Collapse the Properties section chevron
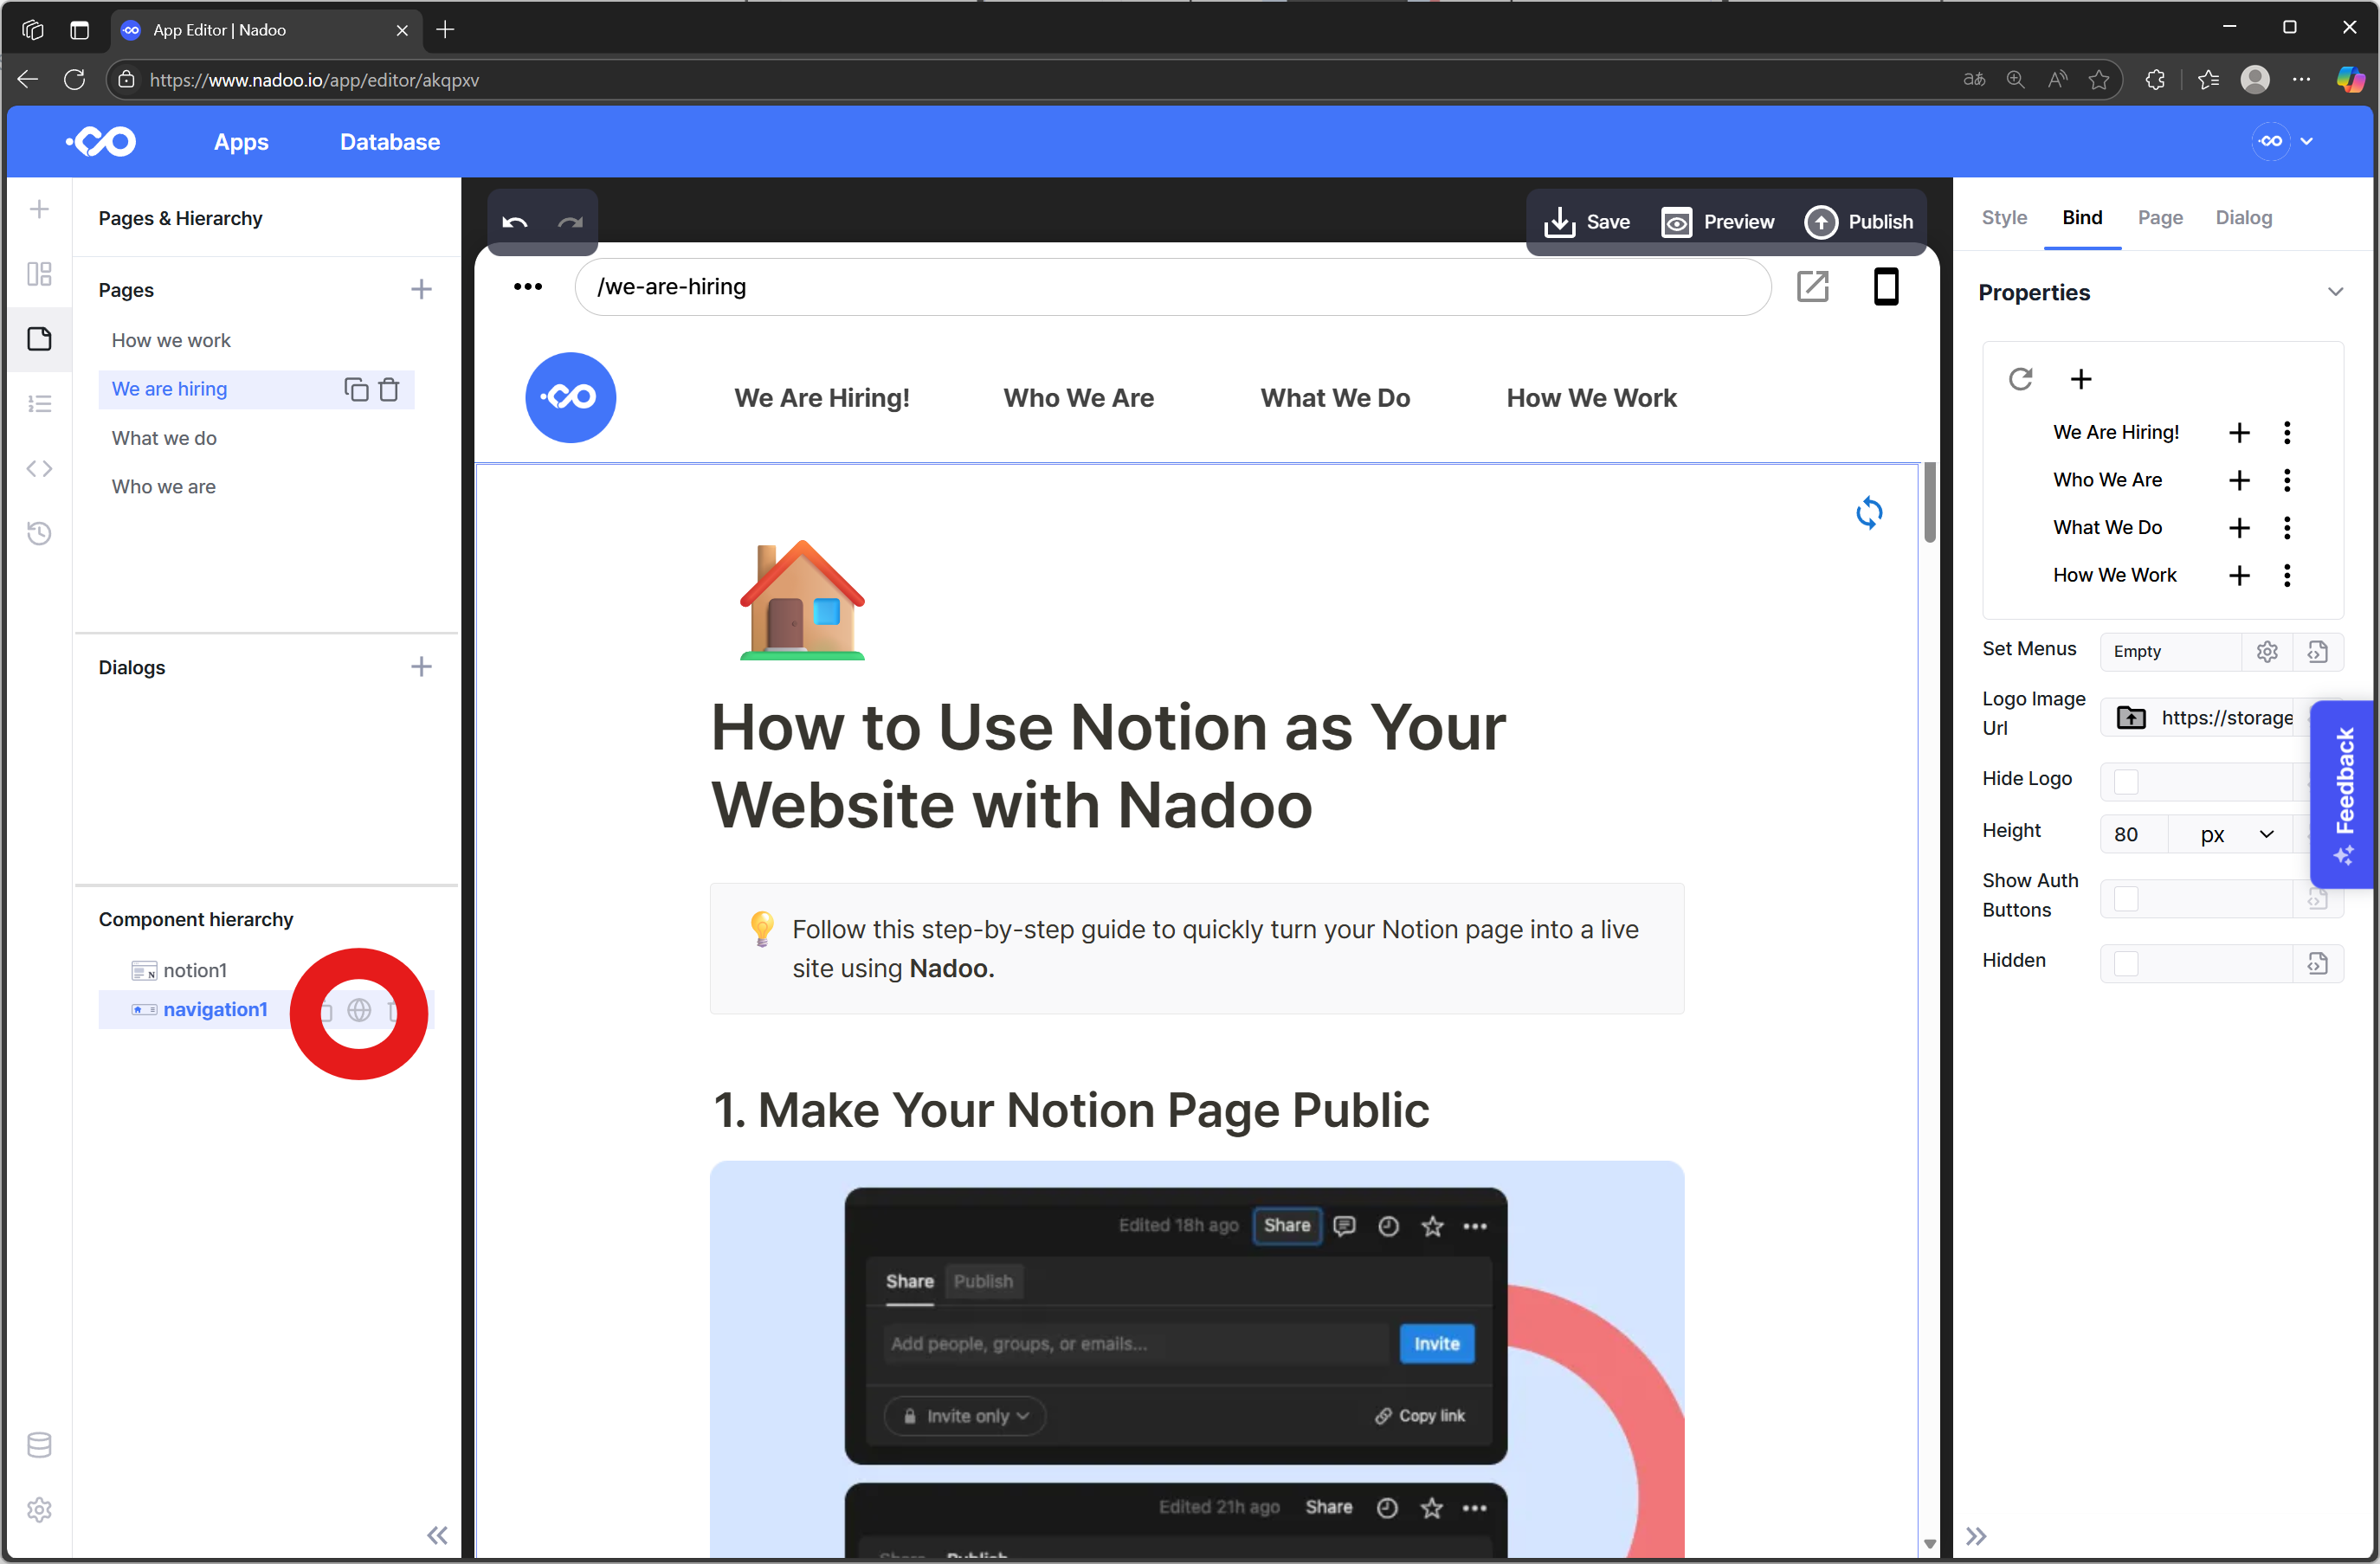 2336,291
